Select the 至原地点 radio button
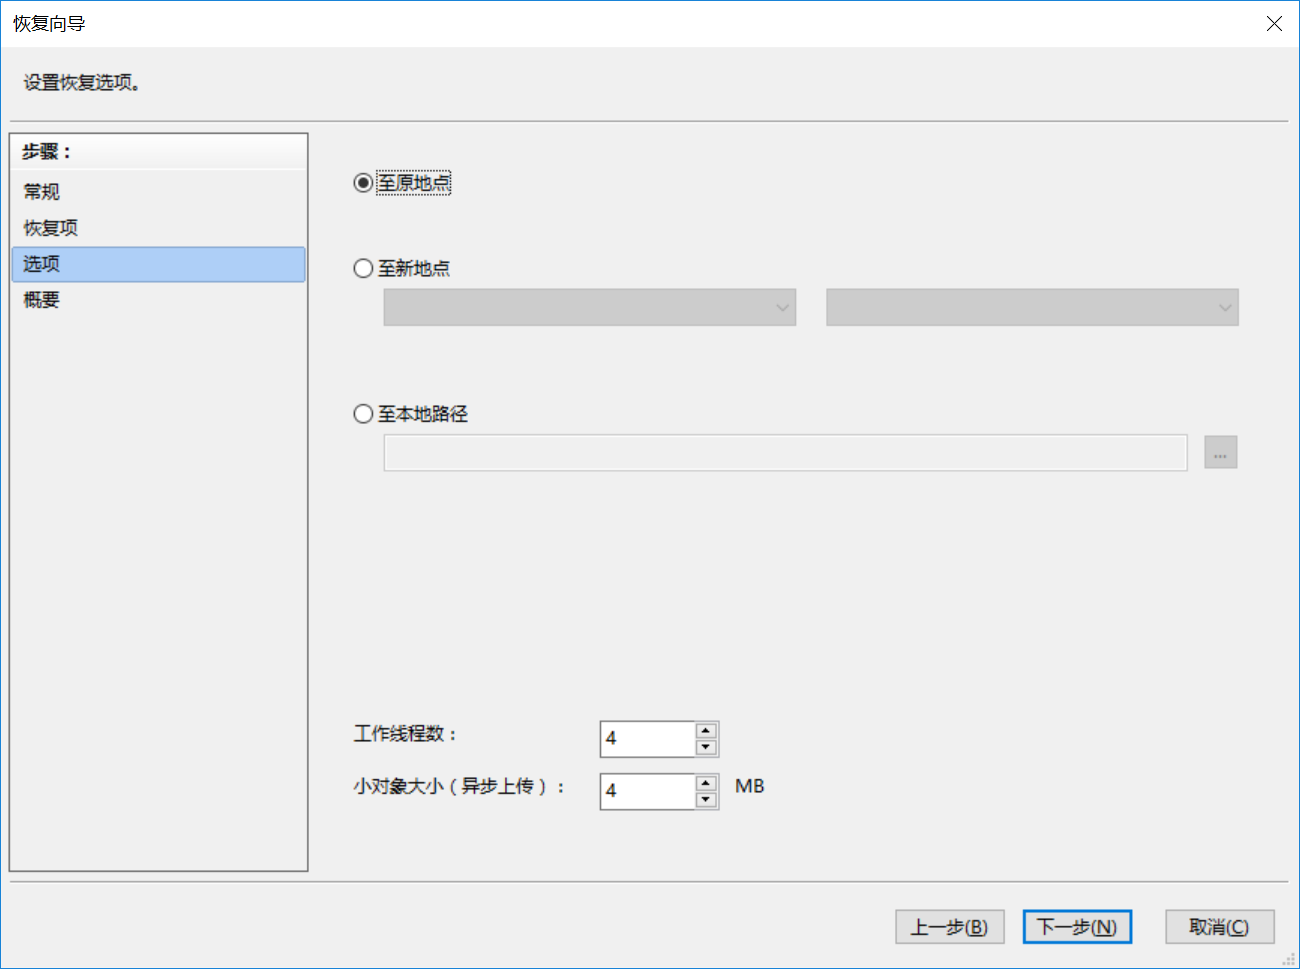 [363, 184]
